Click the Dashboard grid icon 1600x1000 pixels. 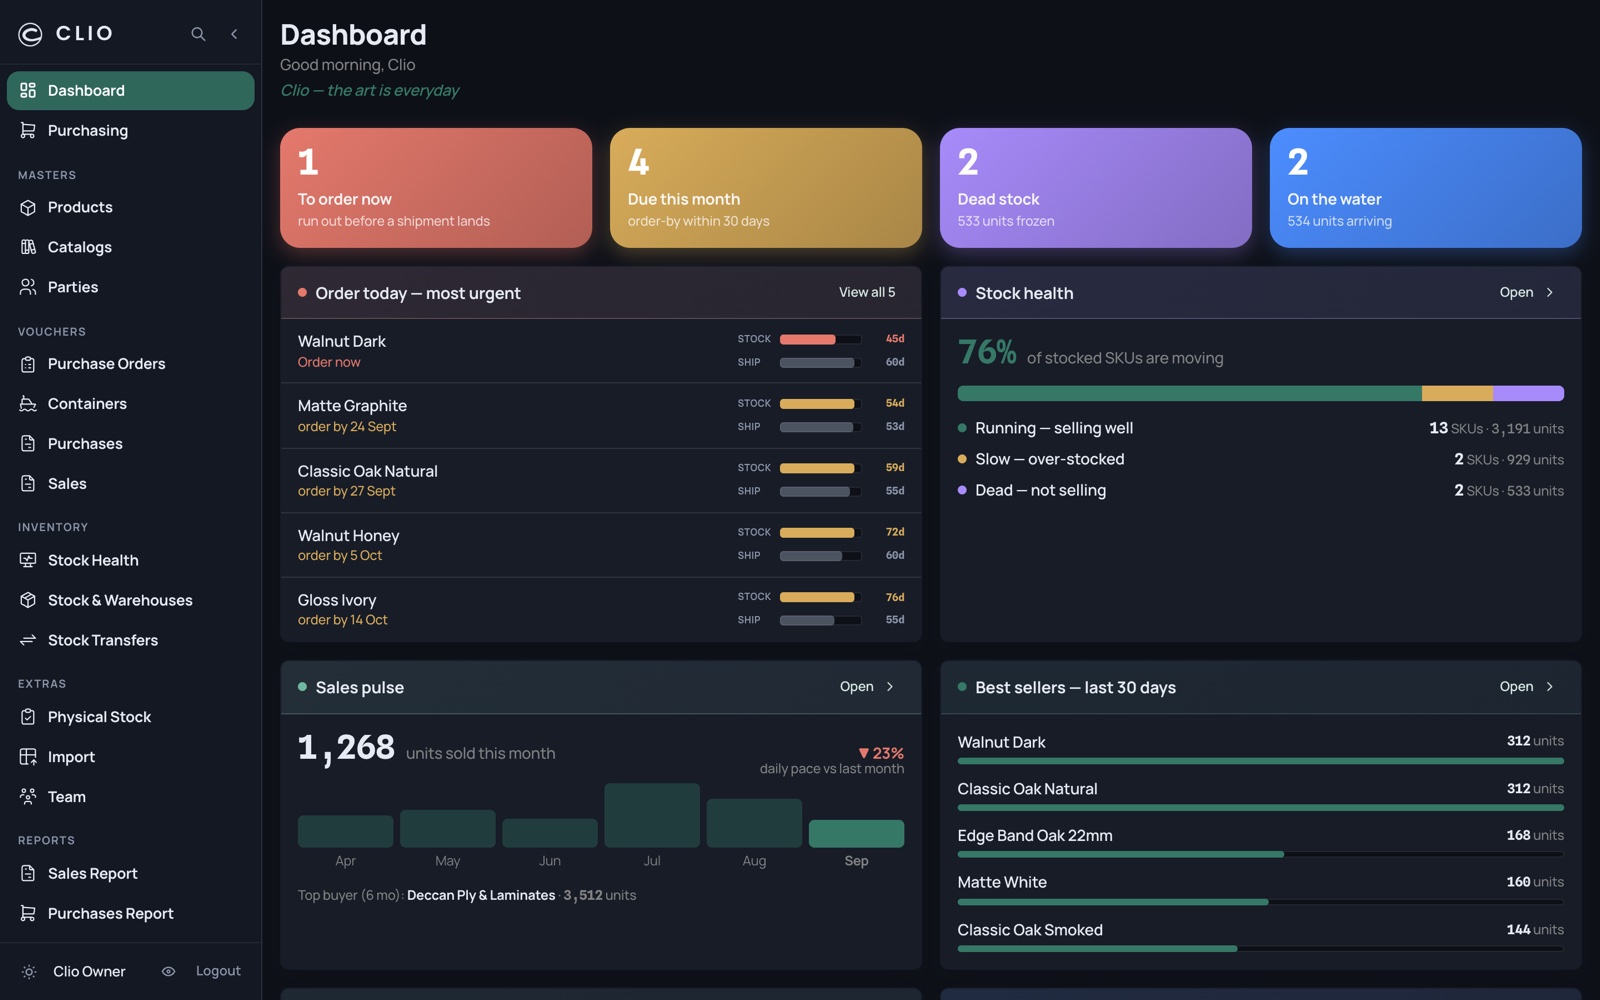(x=28, y=90)
